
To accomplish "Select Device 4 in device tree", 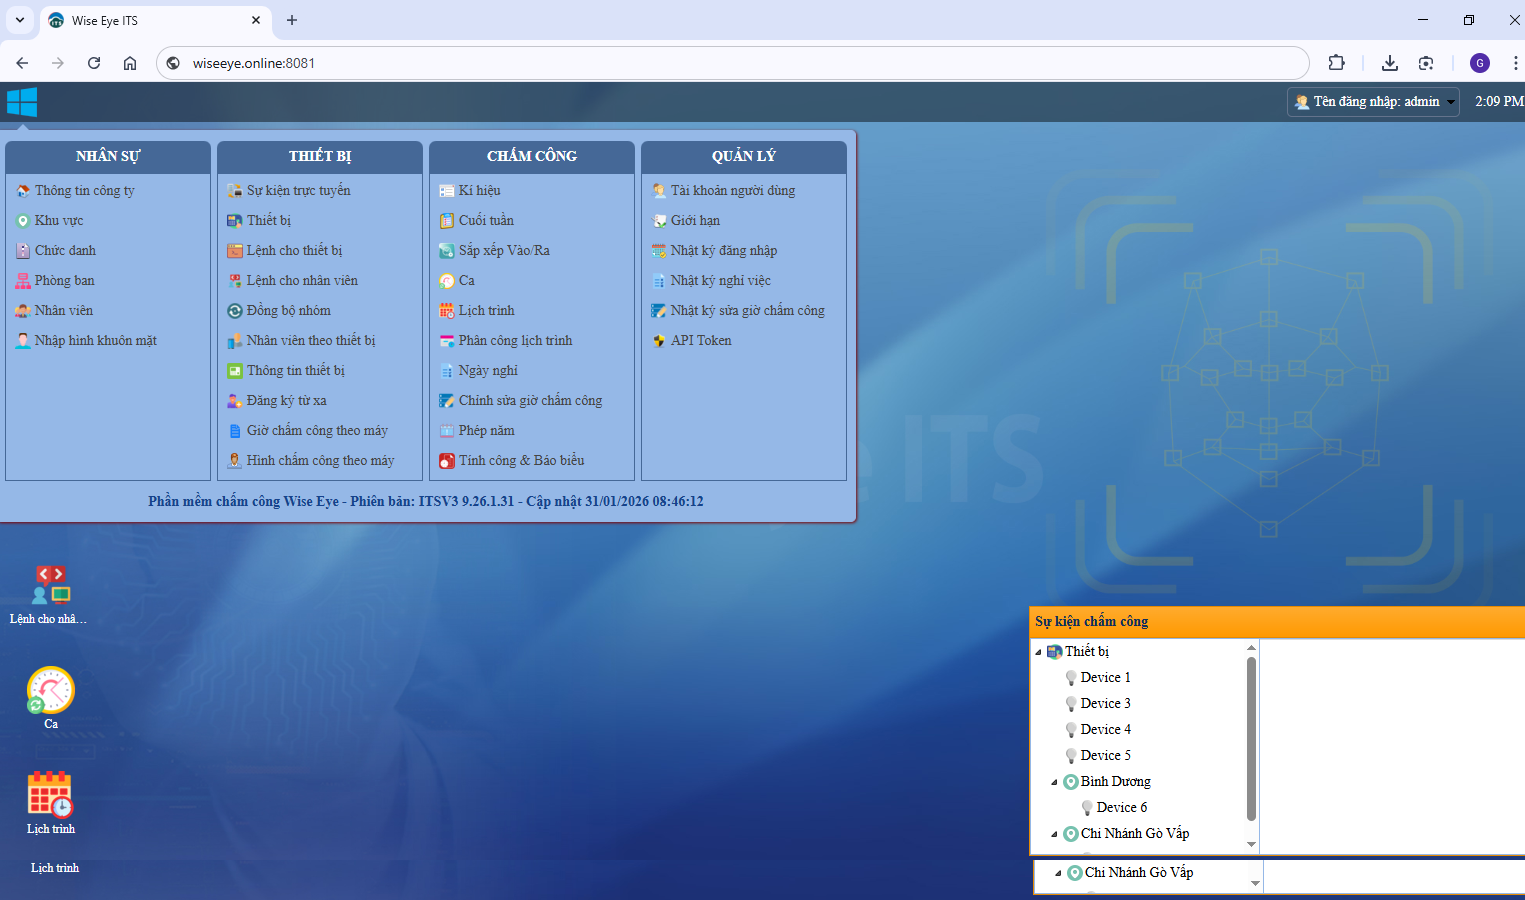I will pos(1105,730).
